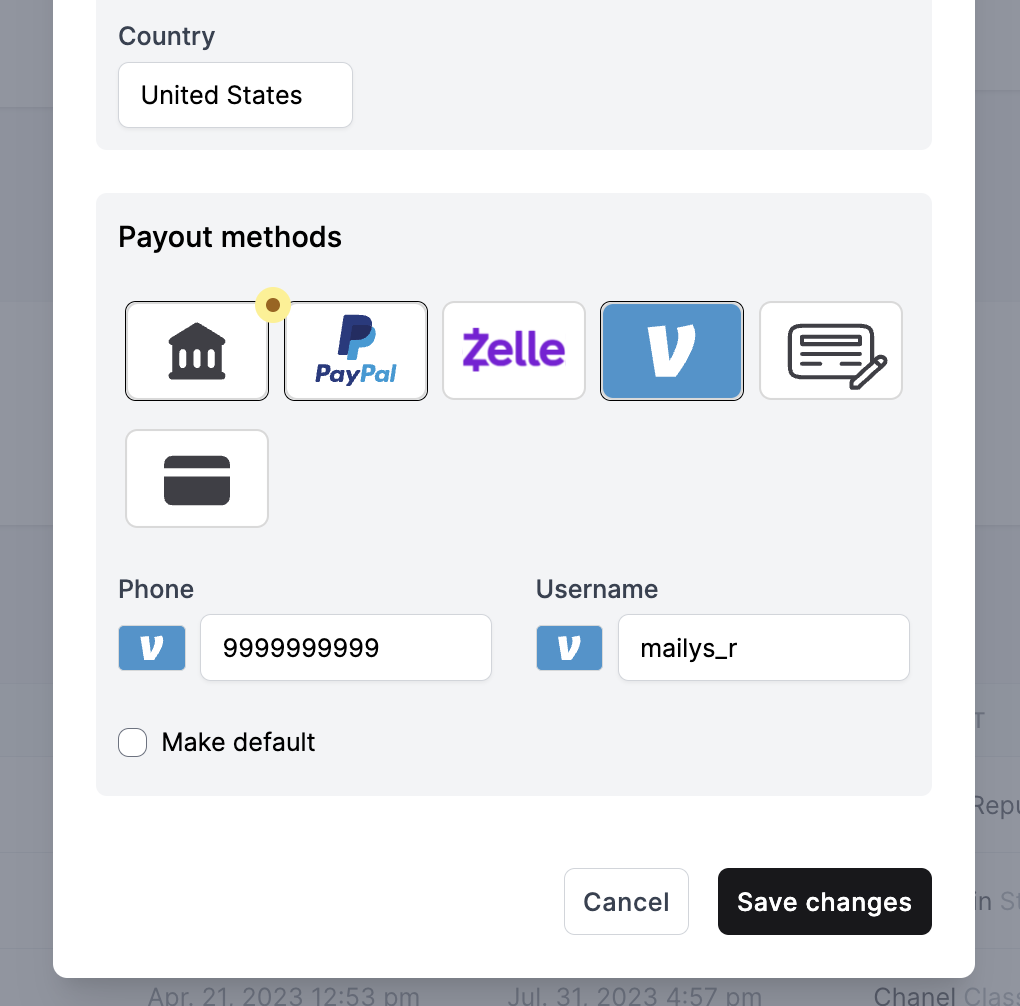1020x1006 pixels.
Task: Click the Country field label
Action: (x=167, y=36)
